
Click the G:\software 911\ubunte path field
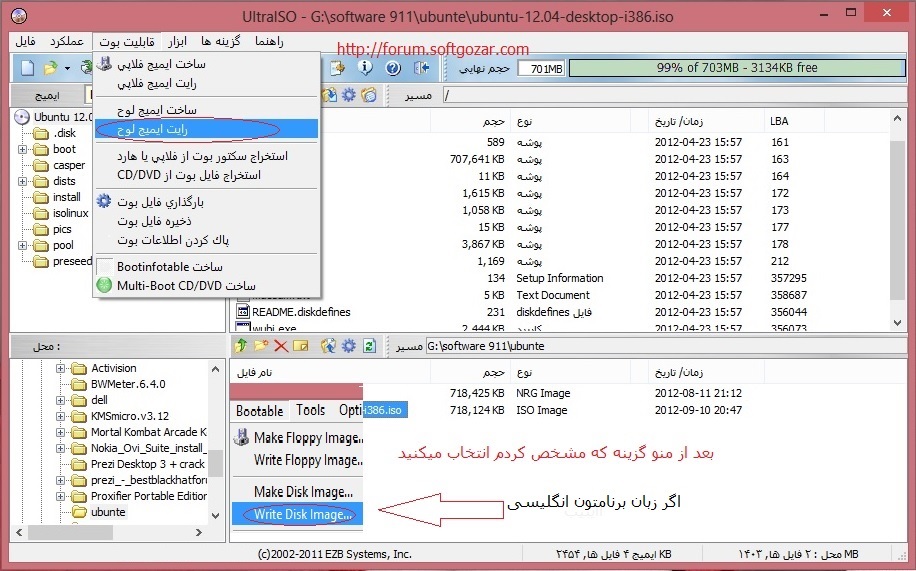(665, 346)
